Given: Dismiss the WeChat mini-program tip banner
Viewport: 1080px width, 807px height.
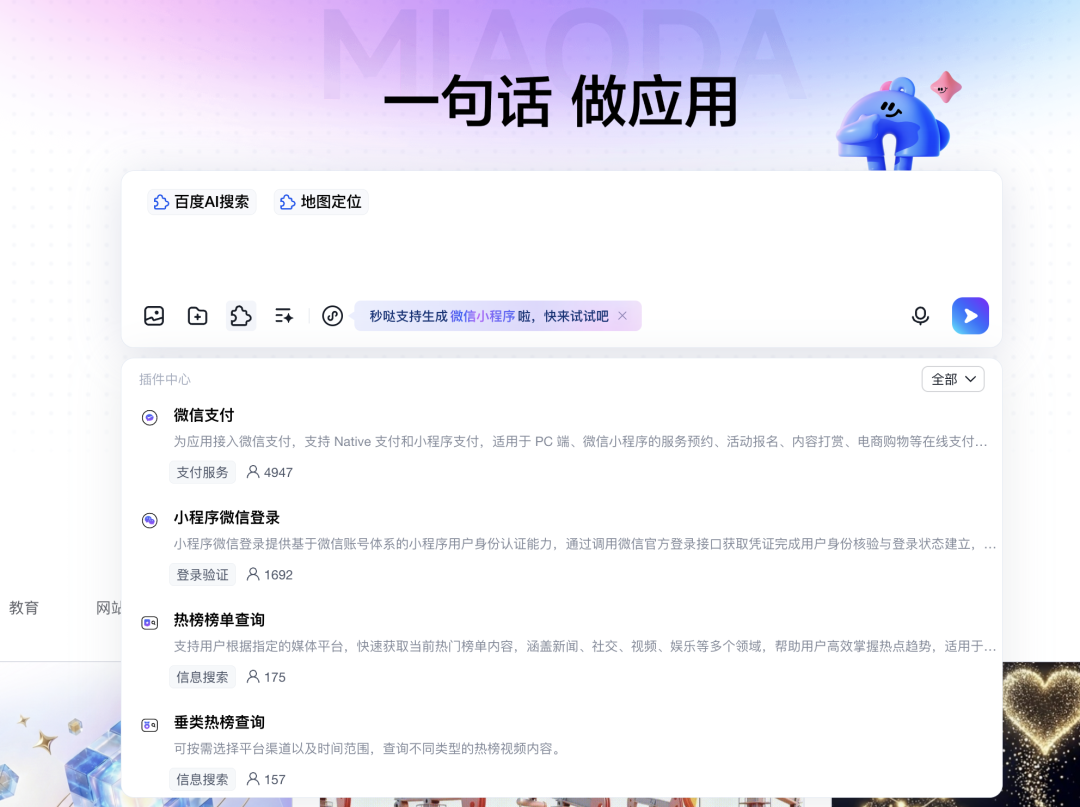Looking at the screenshot, I should click(623, 316).
